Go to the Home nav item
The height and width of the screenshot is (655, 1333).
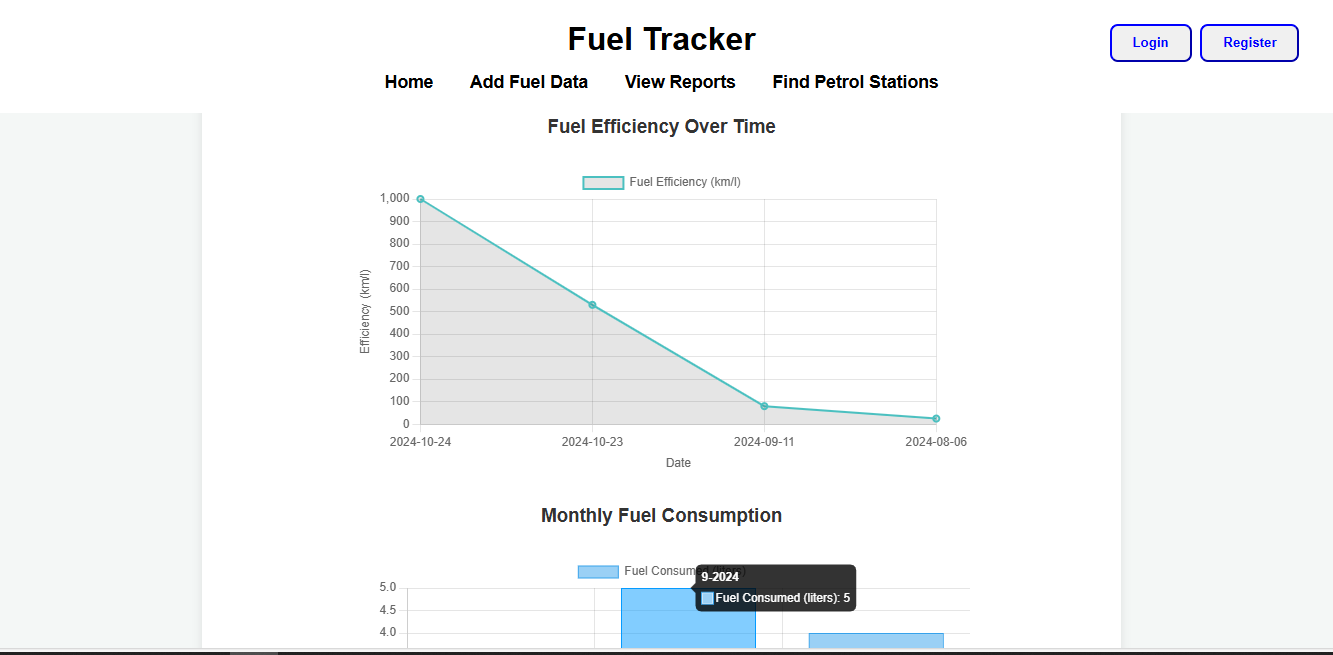pos(409,82)
